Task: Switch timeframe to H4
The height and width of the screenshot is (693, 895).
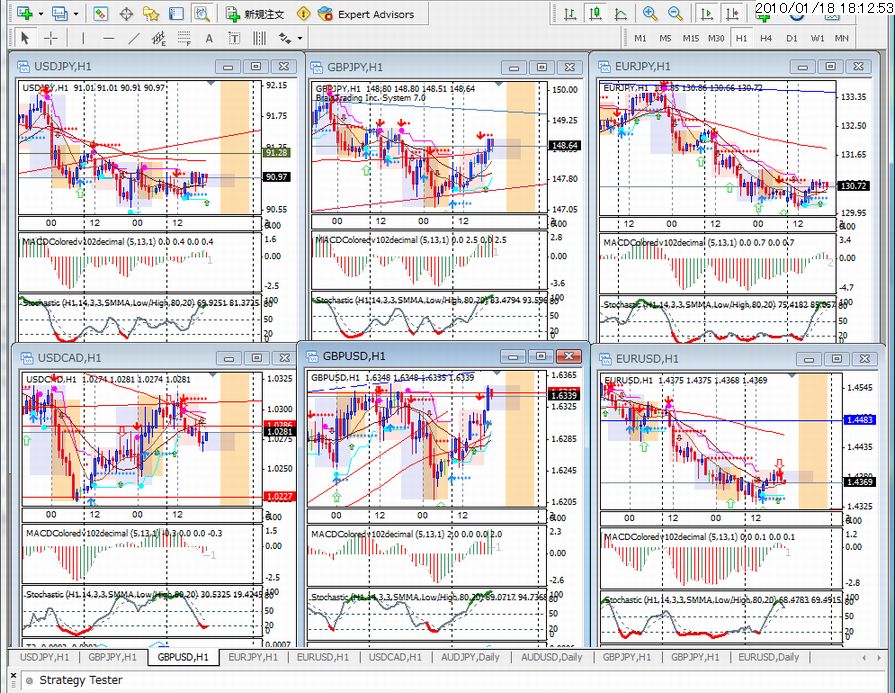Action: [x=766, y=38]
